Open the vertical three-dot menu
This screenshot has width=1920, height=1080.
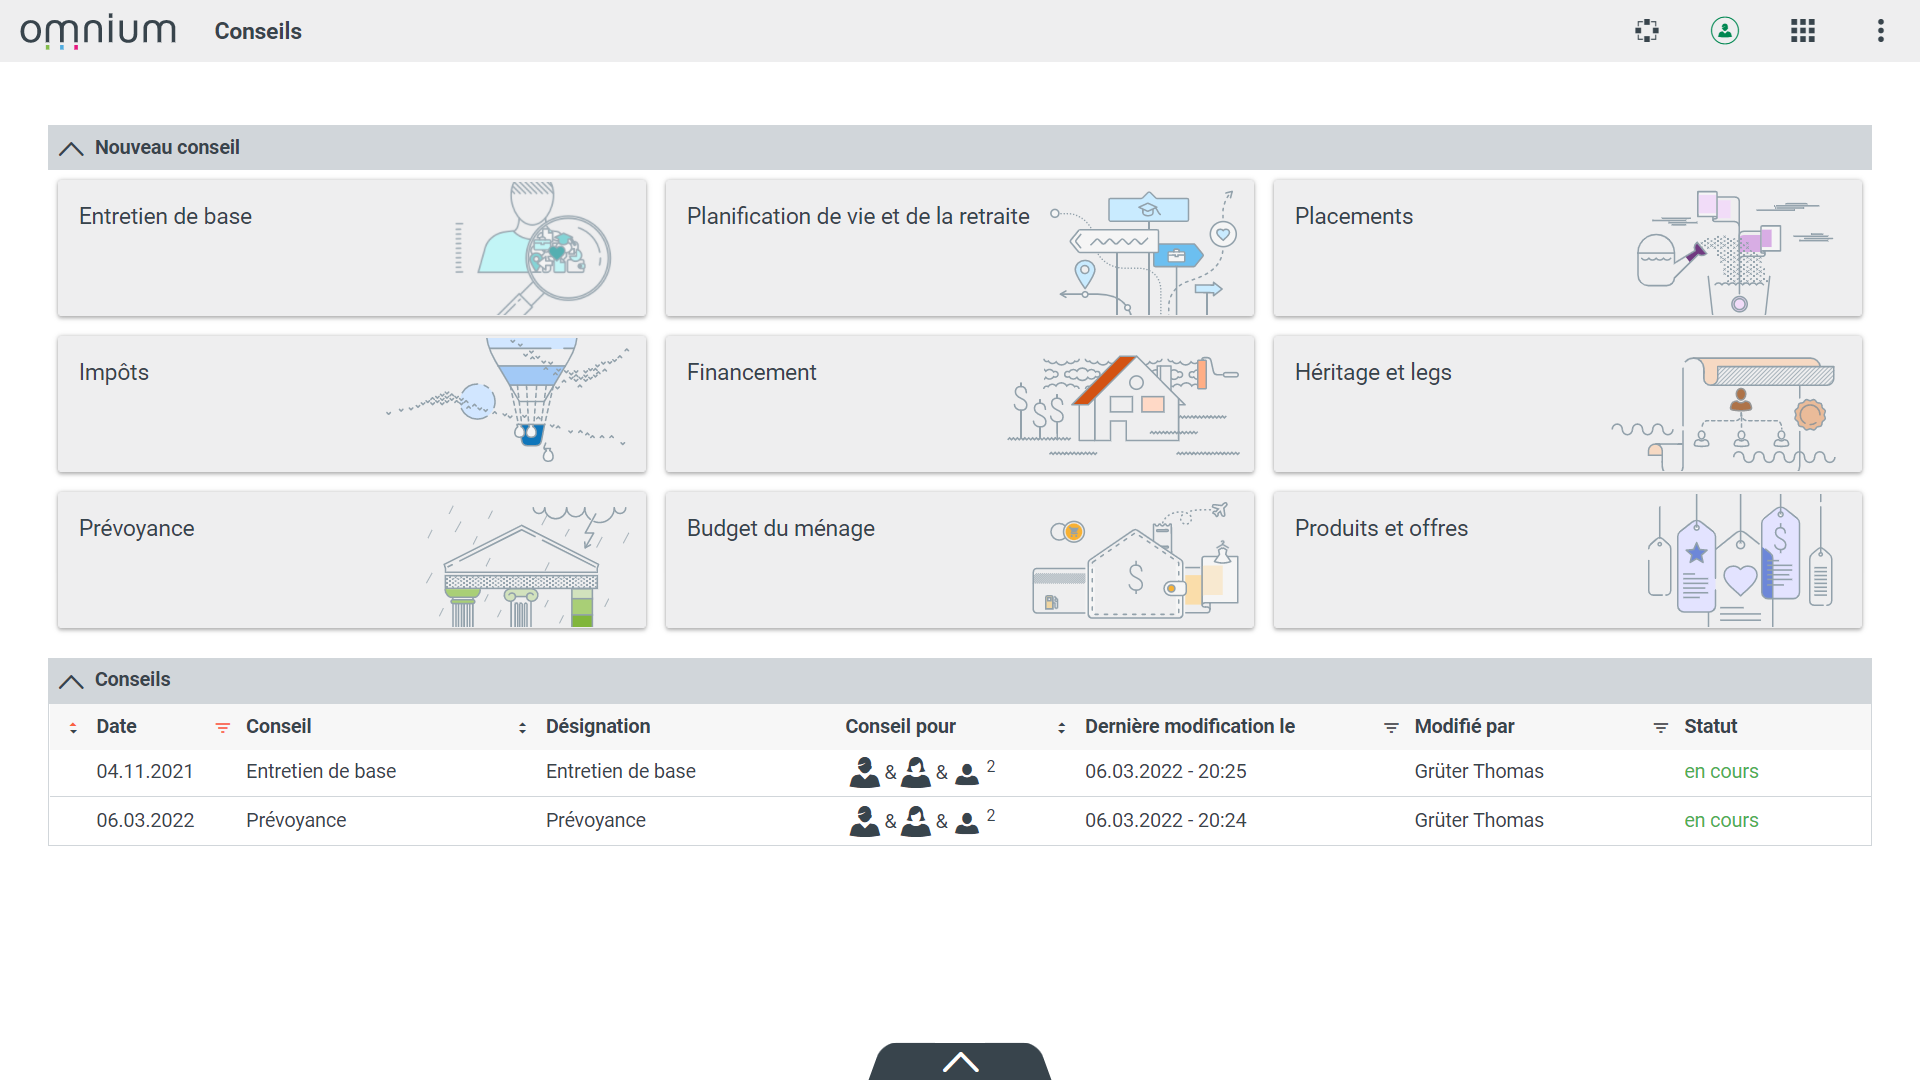pos(1880,31)
